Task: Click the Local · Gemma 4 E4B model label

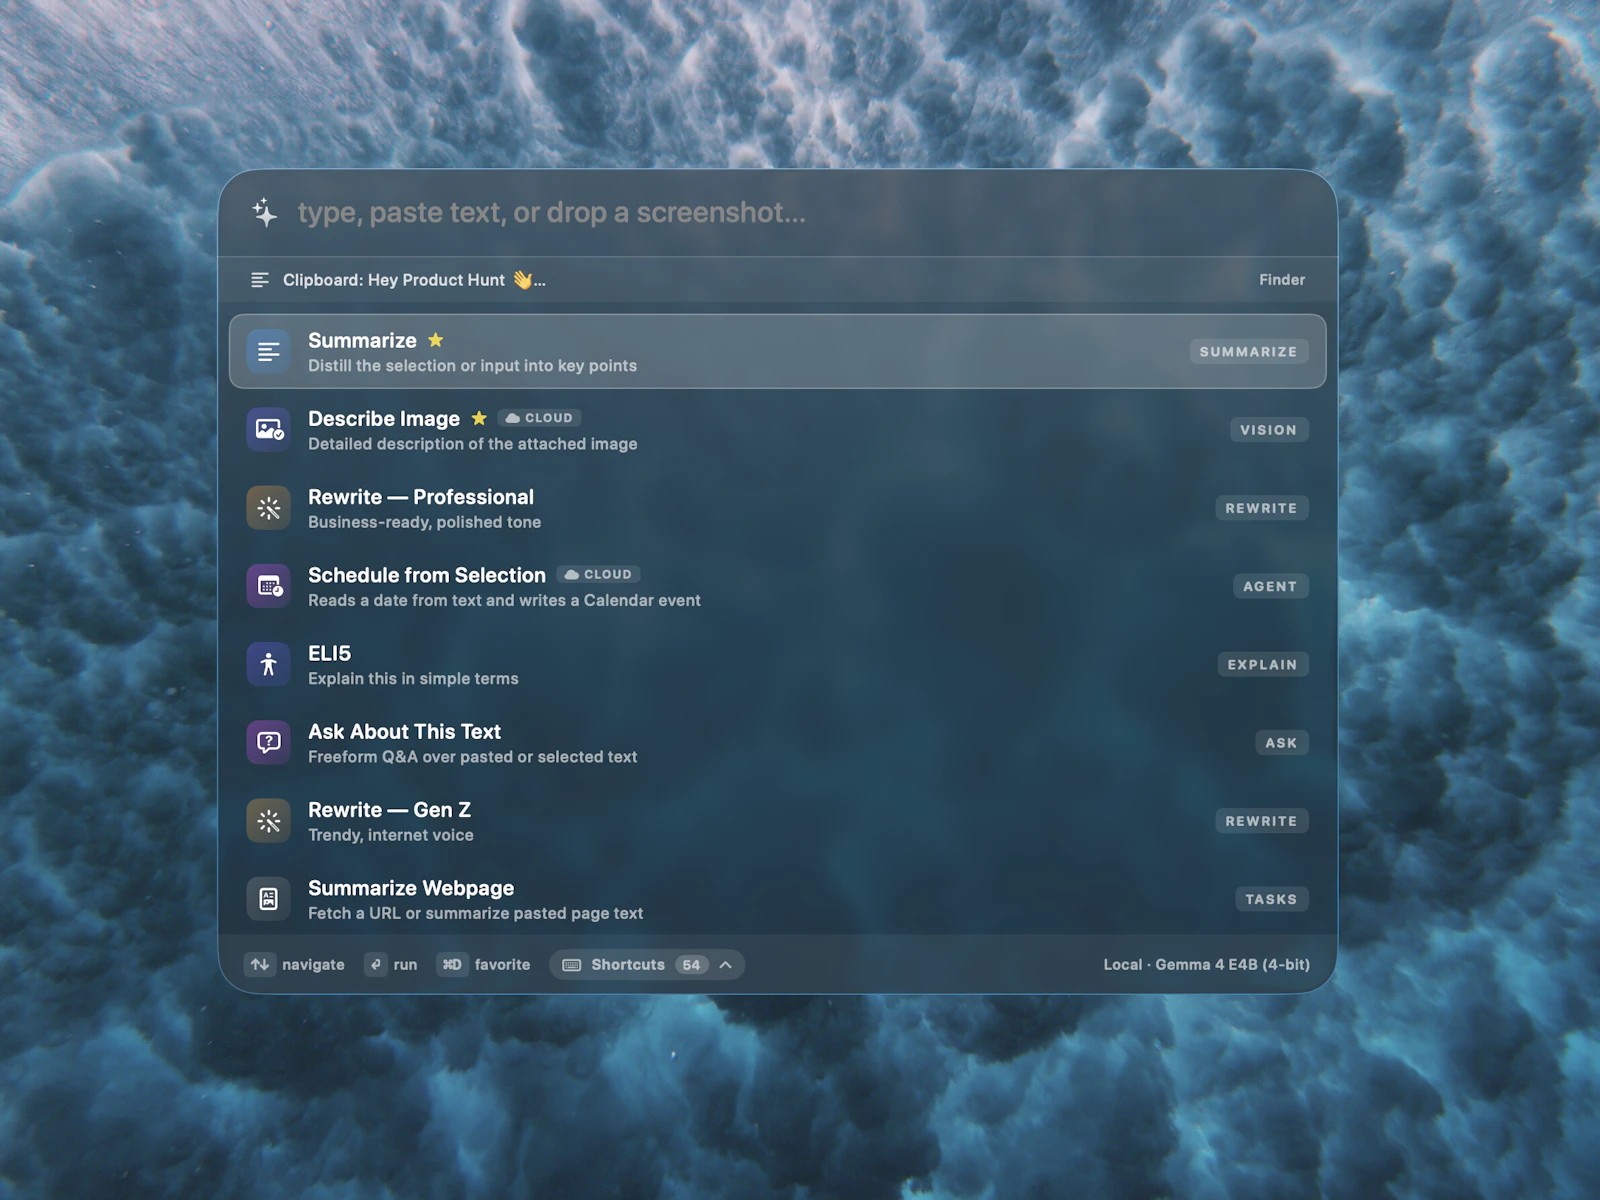Action: 1206,965
